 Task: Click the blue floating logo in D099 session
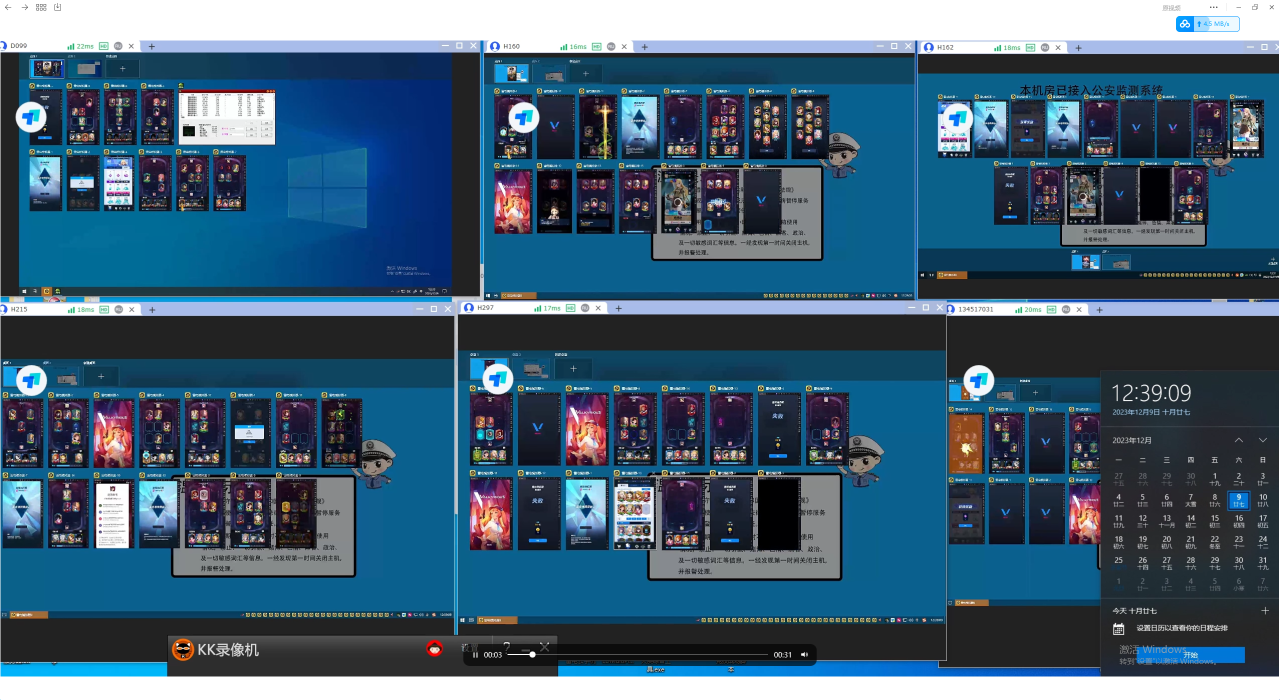point(31,118)
